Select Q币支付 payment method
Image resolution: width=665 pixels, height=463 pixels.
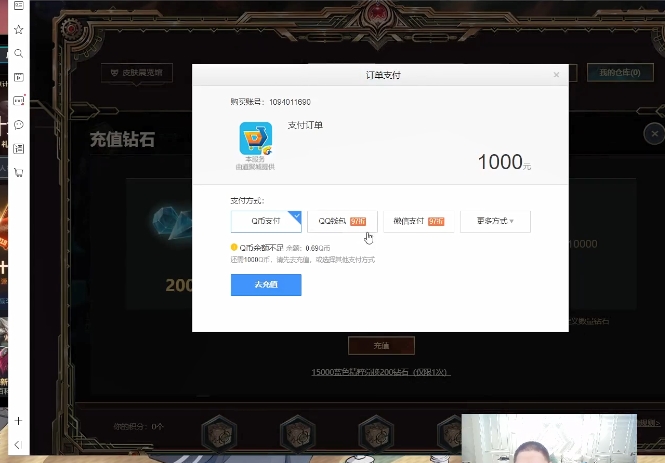point(266,221)
